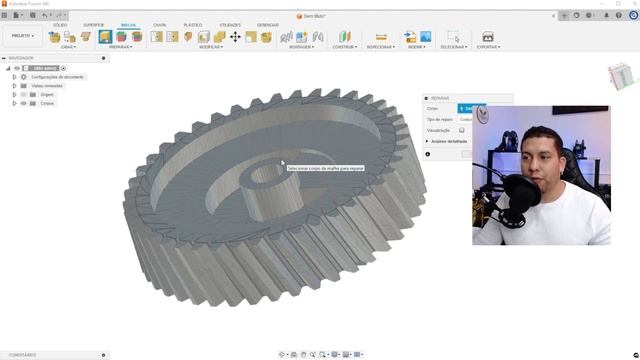Viewport: 640px width, 360px height.
Task: Click the Generate Face Groups icon
Action: point(121,37)
